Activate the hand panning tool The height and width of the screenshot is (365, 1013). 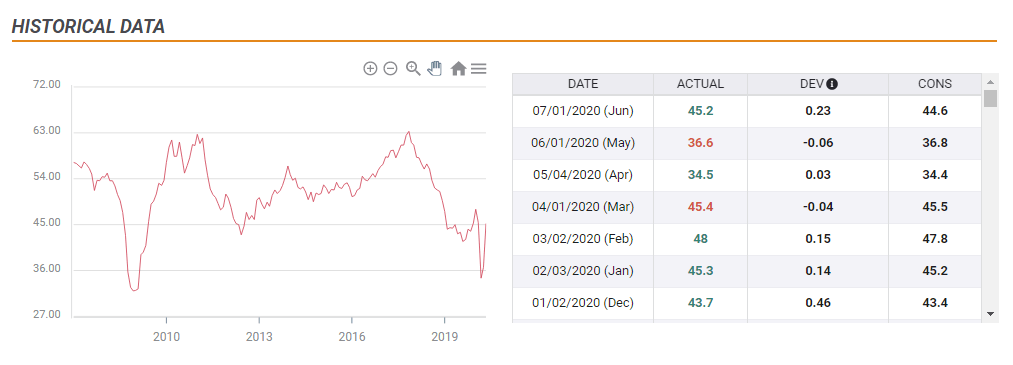(x=435, y=68)
